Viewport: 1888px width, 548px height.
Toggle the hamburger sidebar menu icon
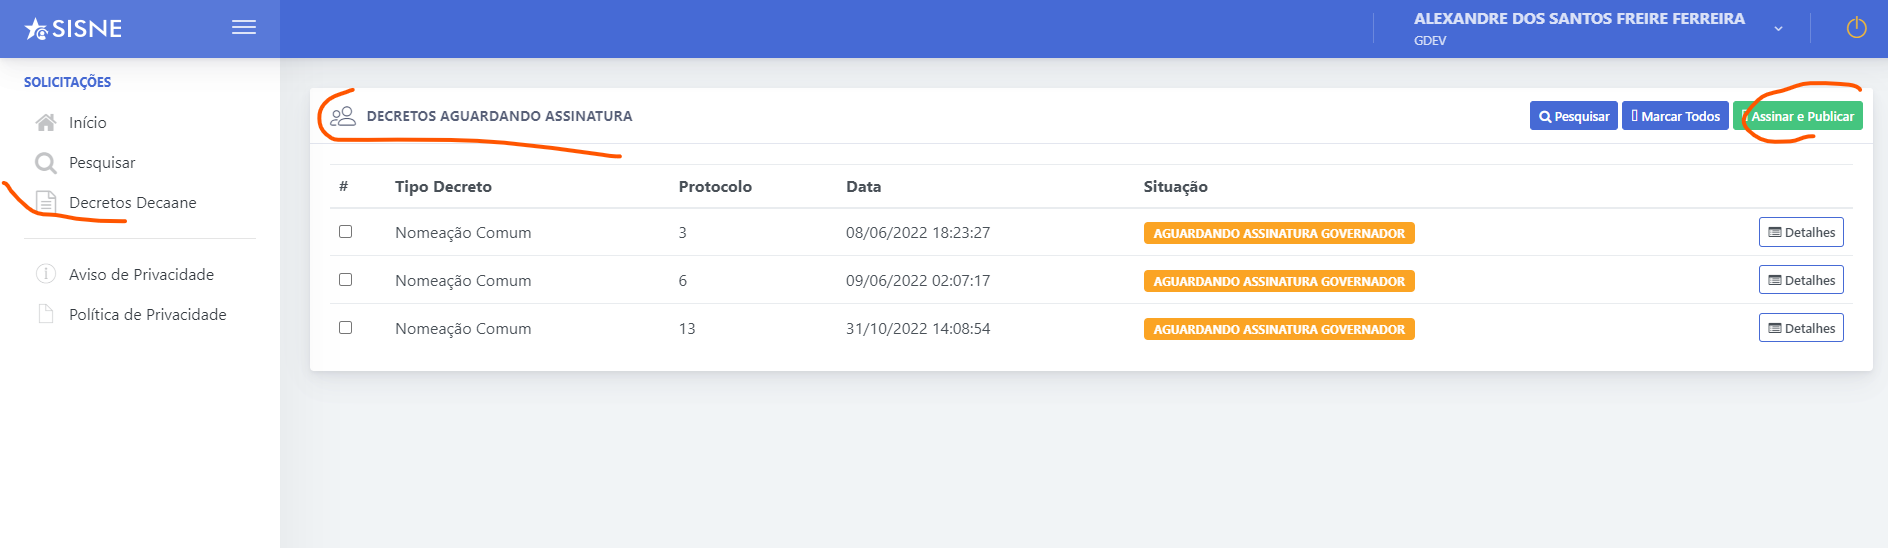[x=244, y=28]
